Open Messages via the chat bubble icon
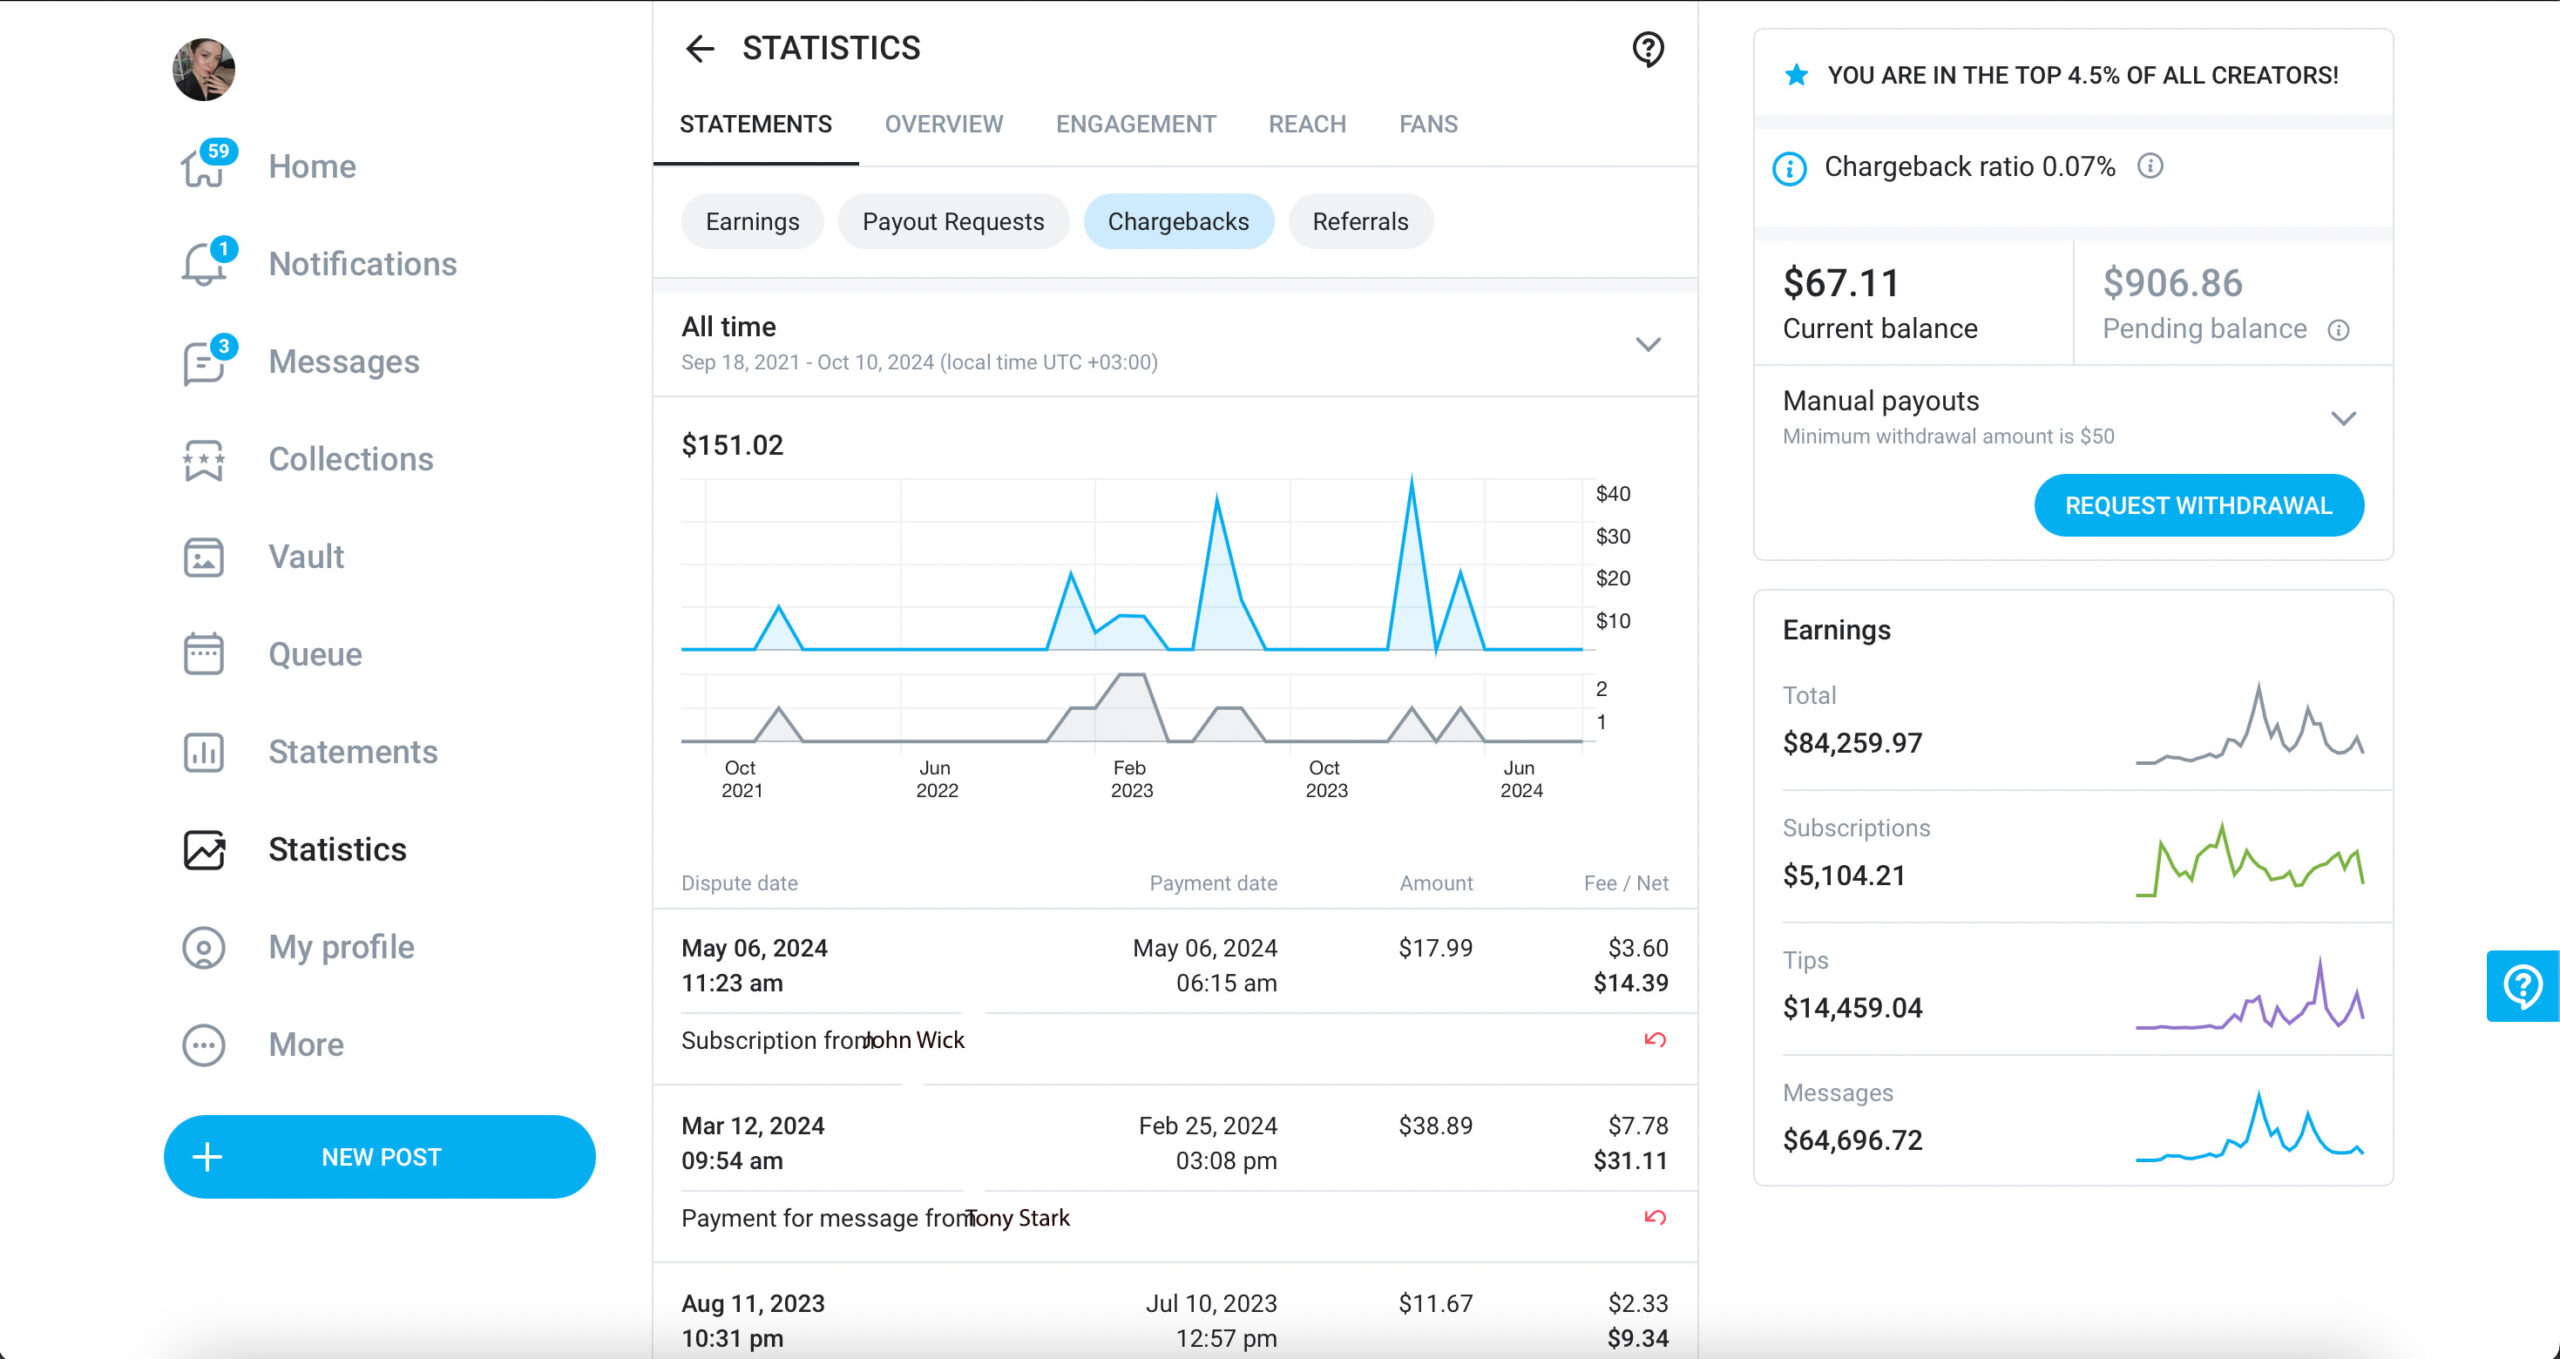The width and height of the screenshot is (2560, 1359). (x=204, y=362)
